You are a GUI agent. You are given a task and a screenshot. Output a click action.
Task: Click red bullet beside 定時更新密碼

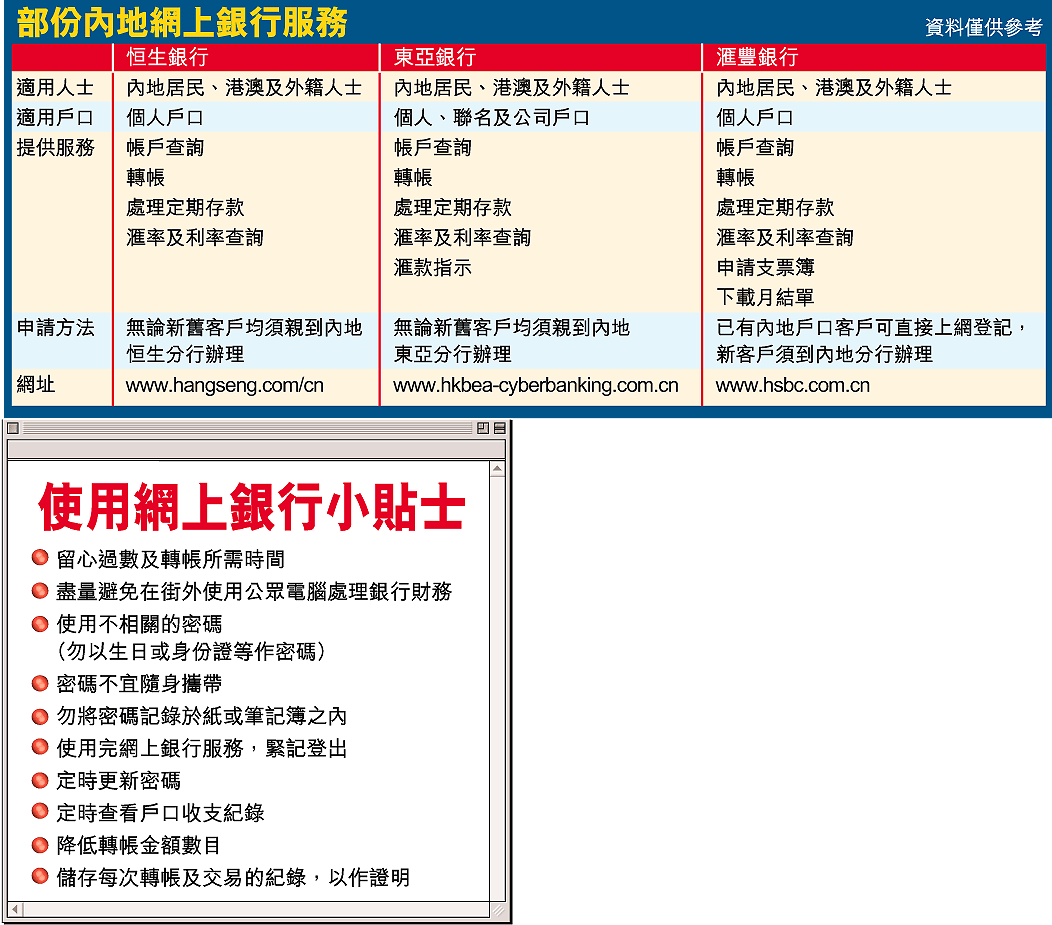40,780
